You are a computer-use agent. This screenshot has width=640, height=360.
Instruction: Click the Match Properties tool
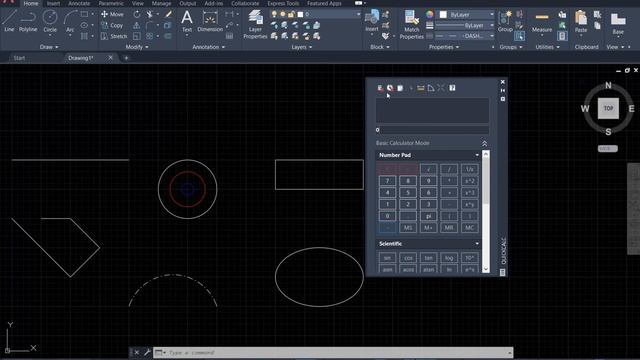pos(411,24)
